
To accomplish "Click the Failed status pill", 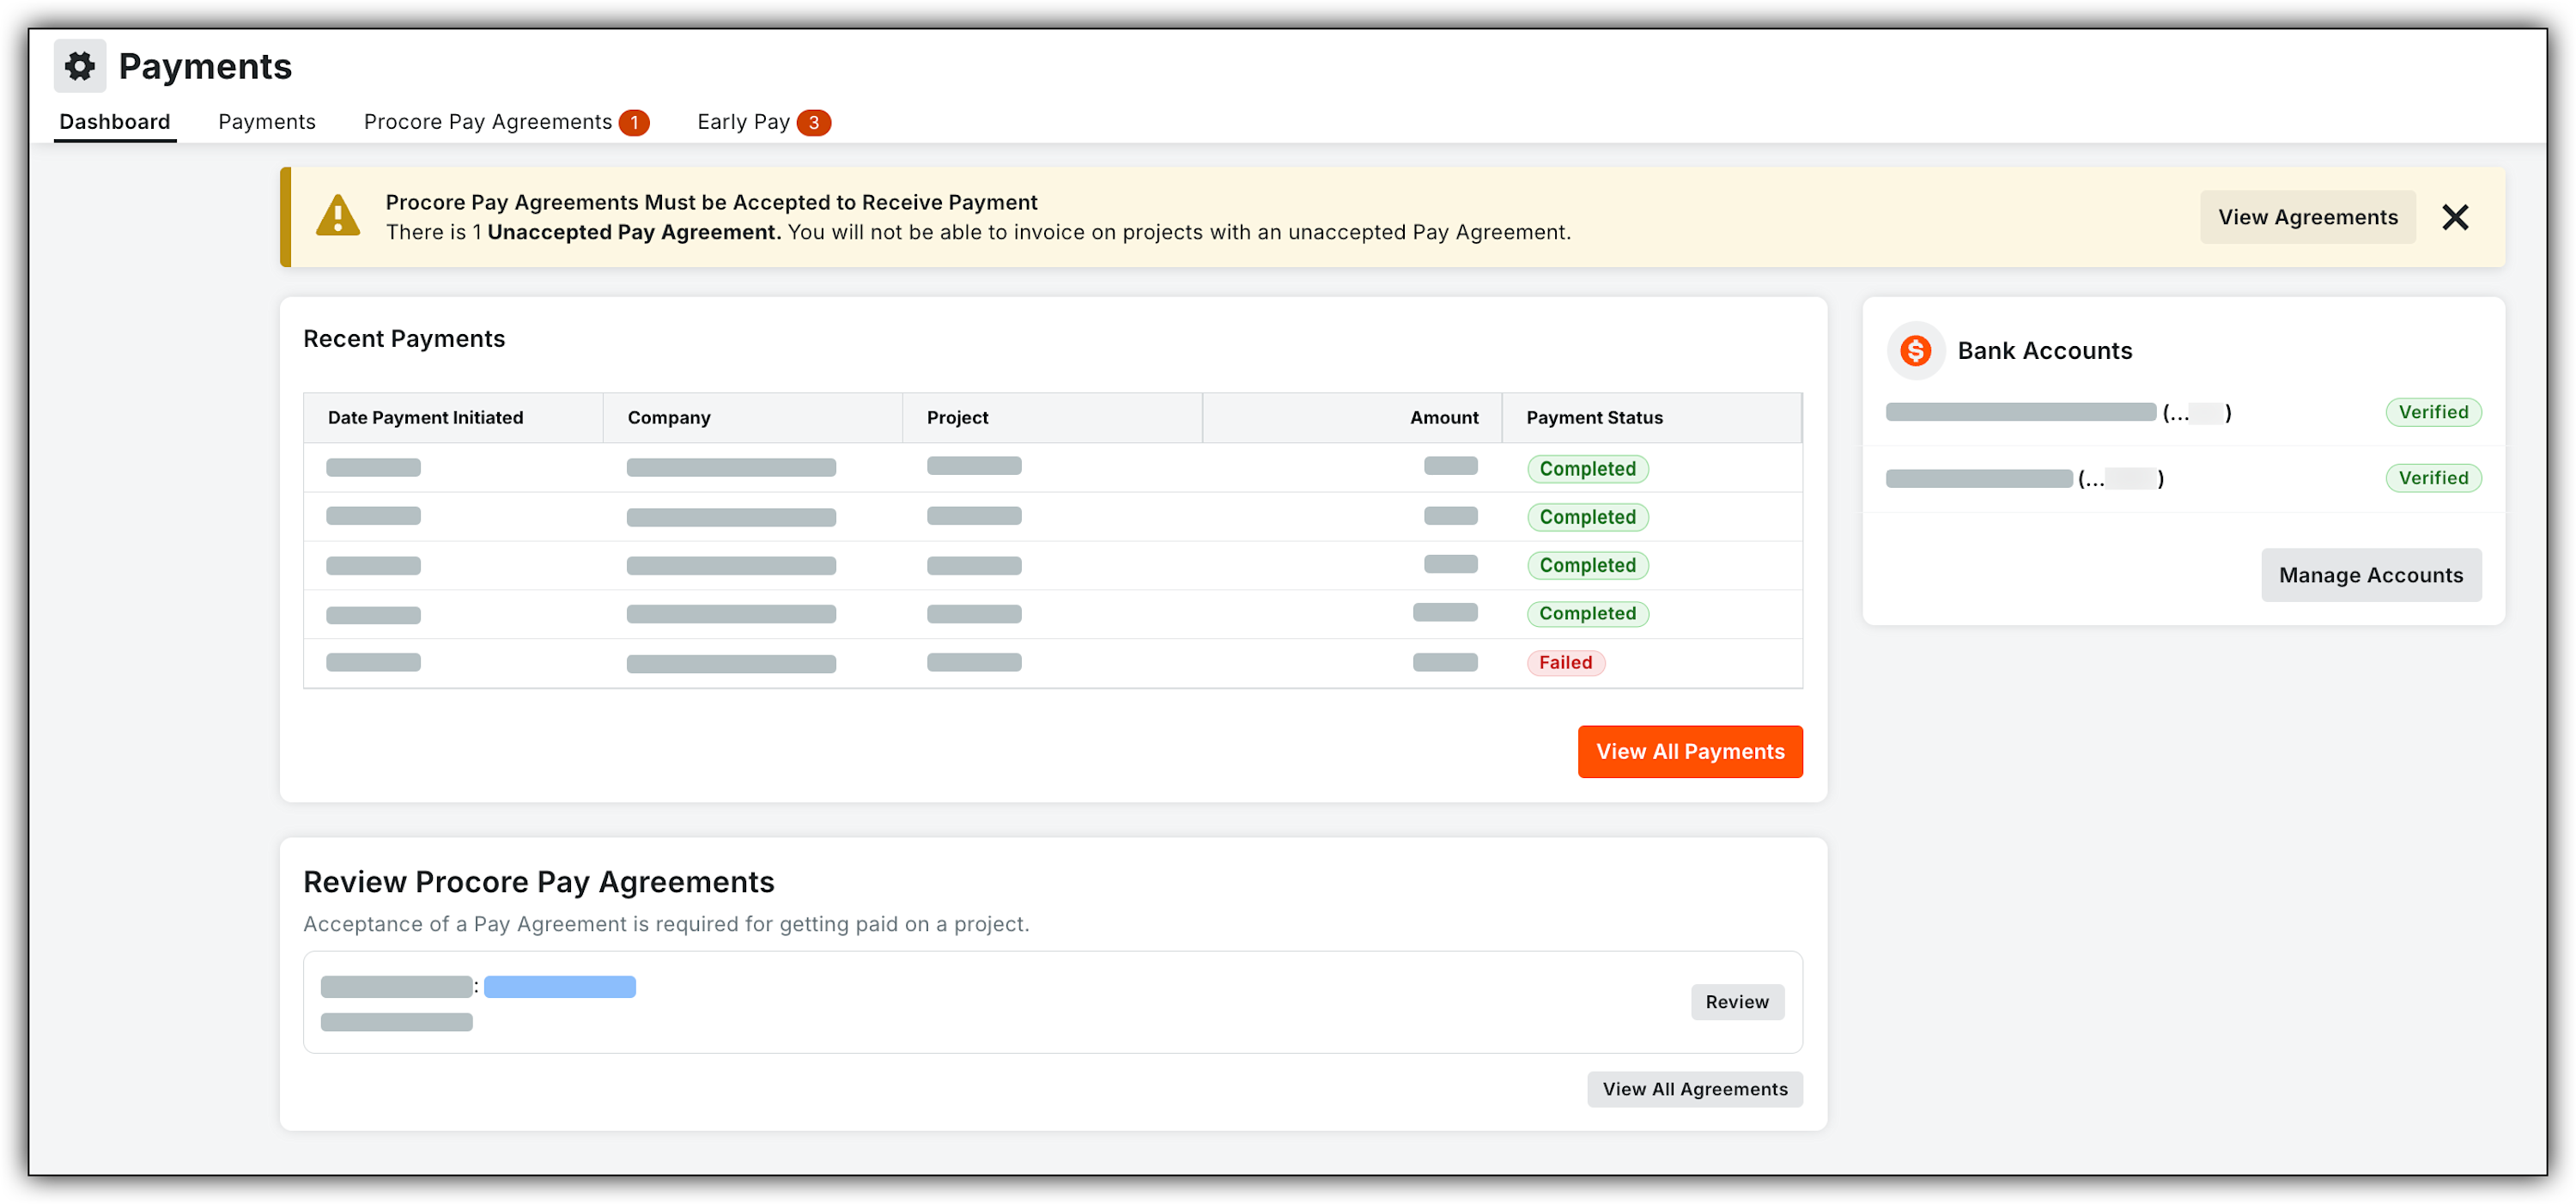I will pos(1565,662).
